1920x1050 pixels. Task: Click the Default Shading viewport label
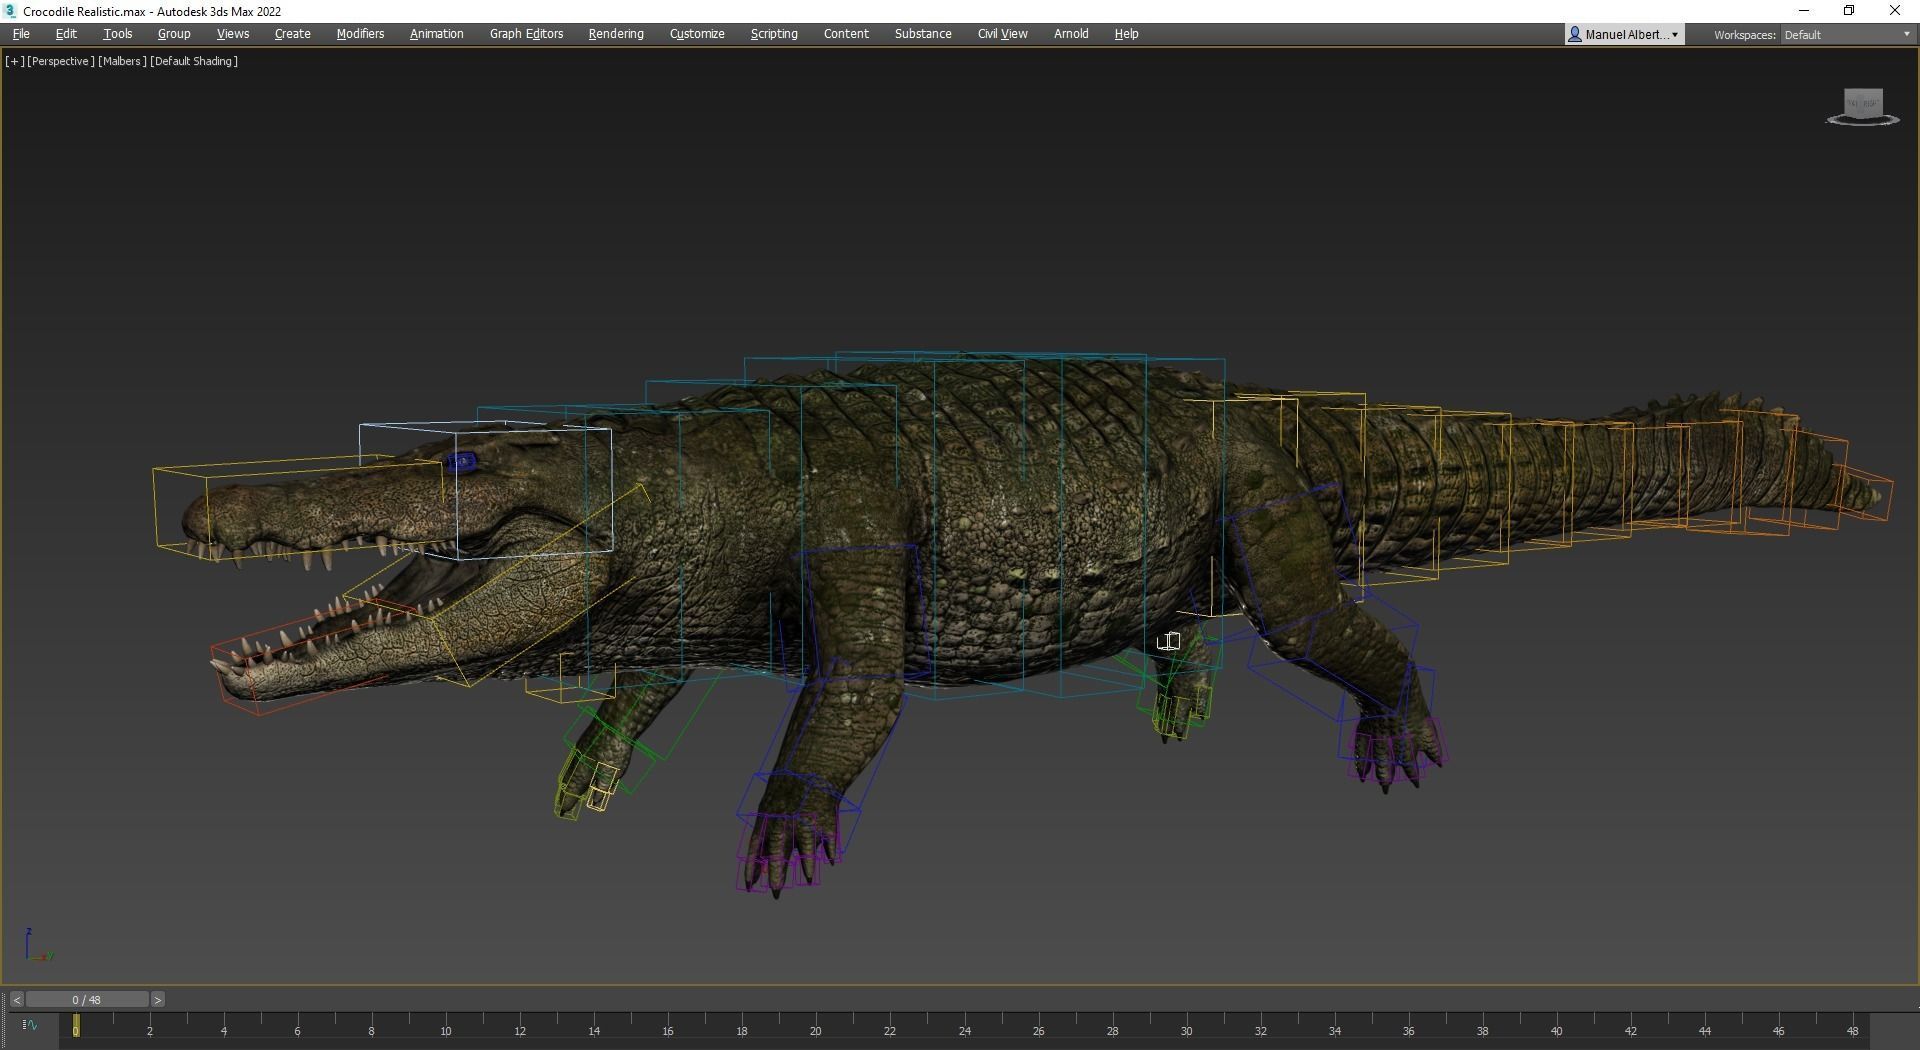(x=194, y=61)
